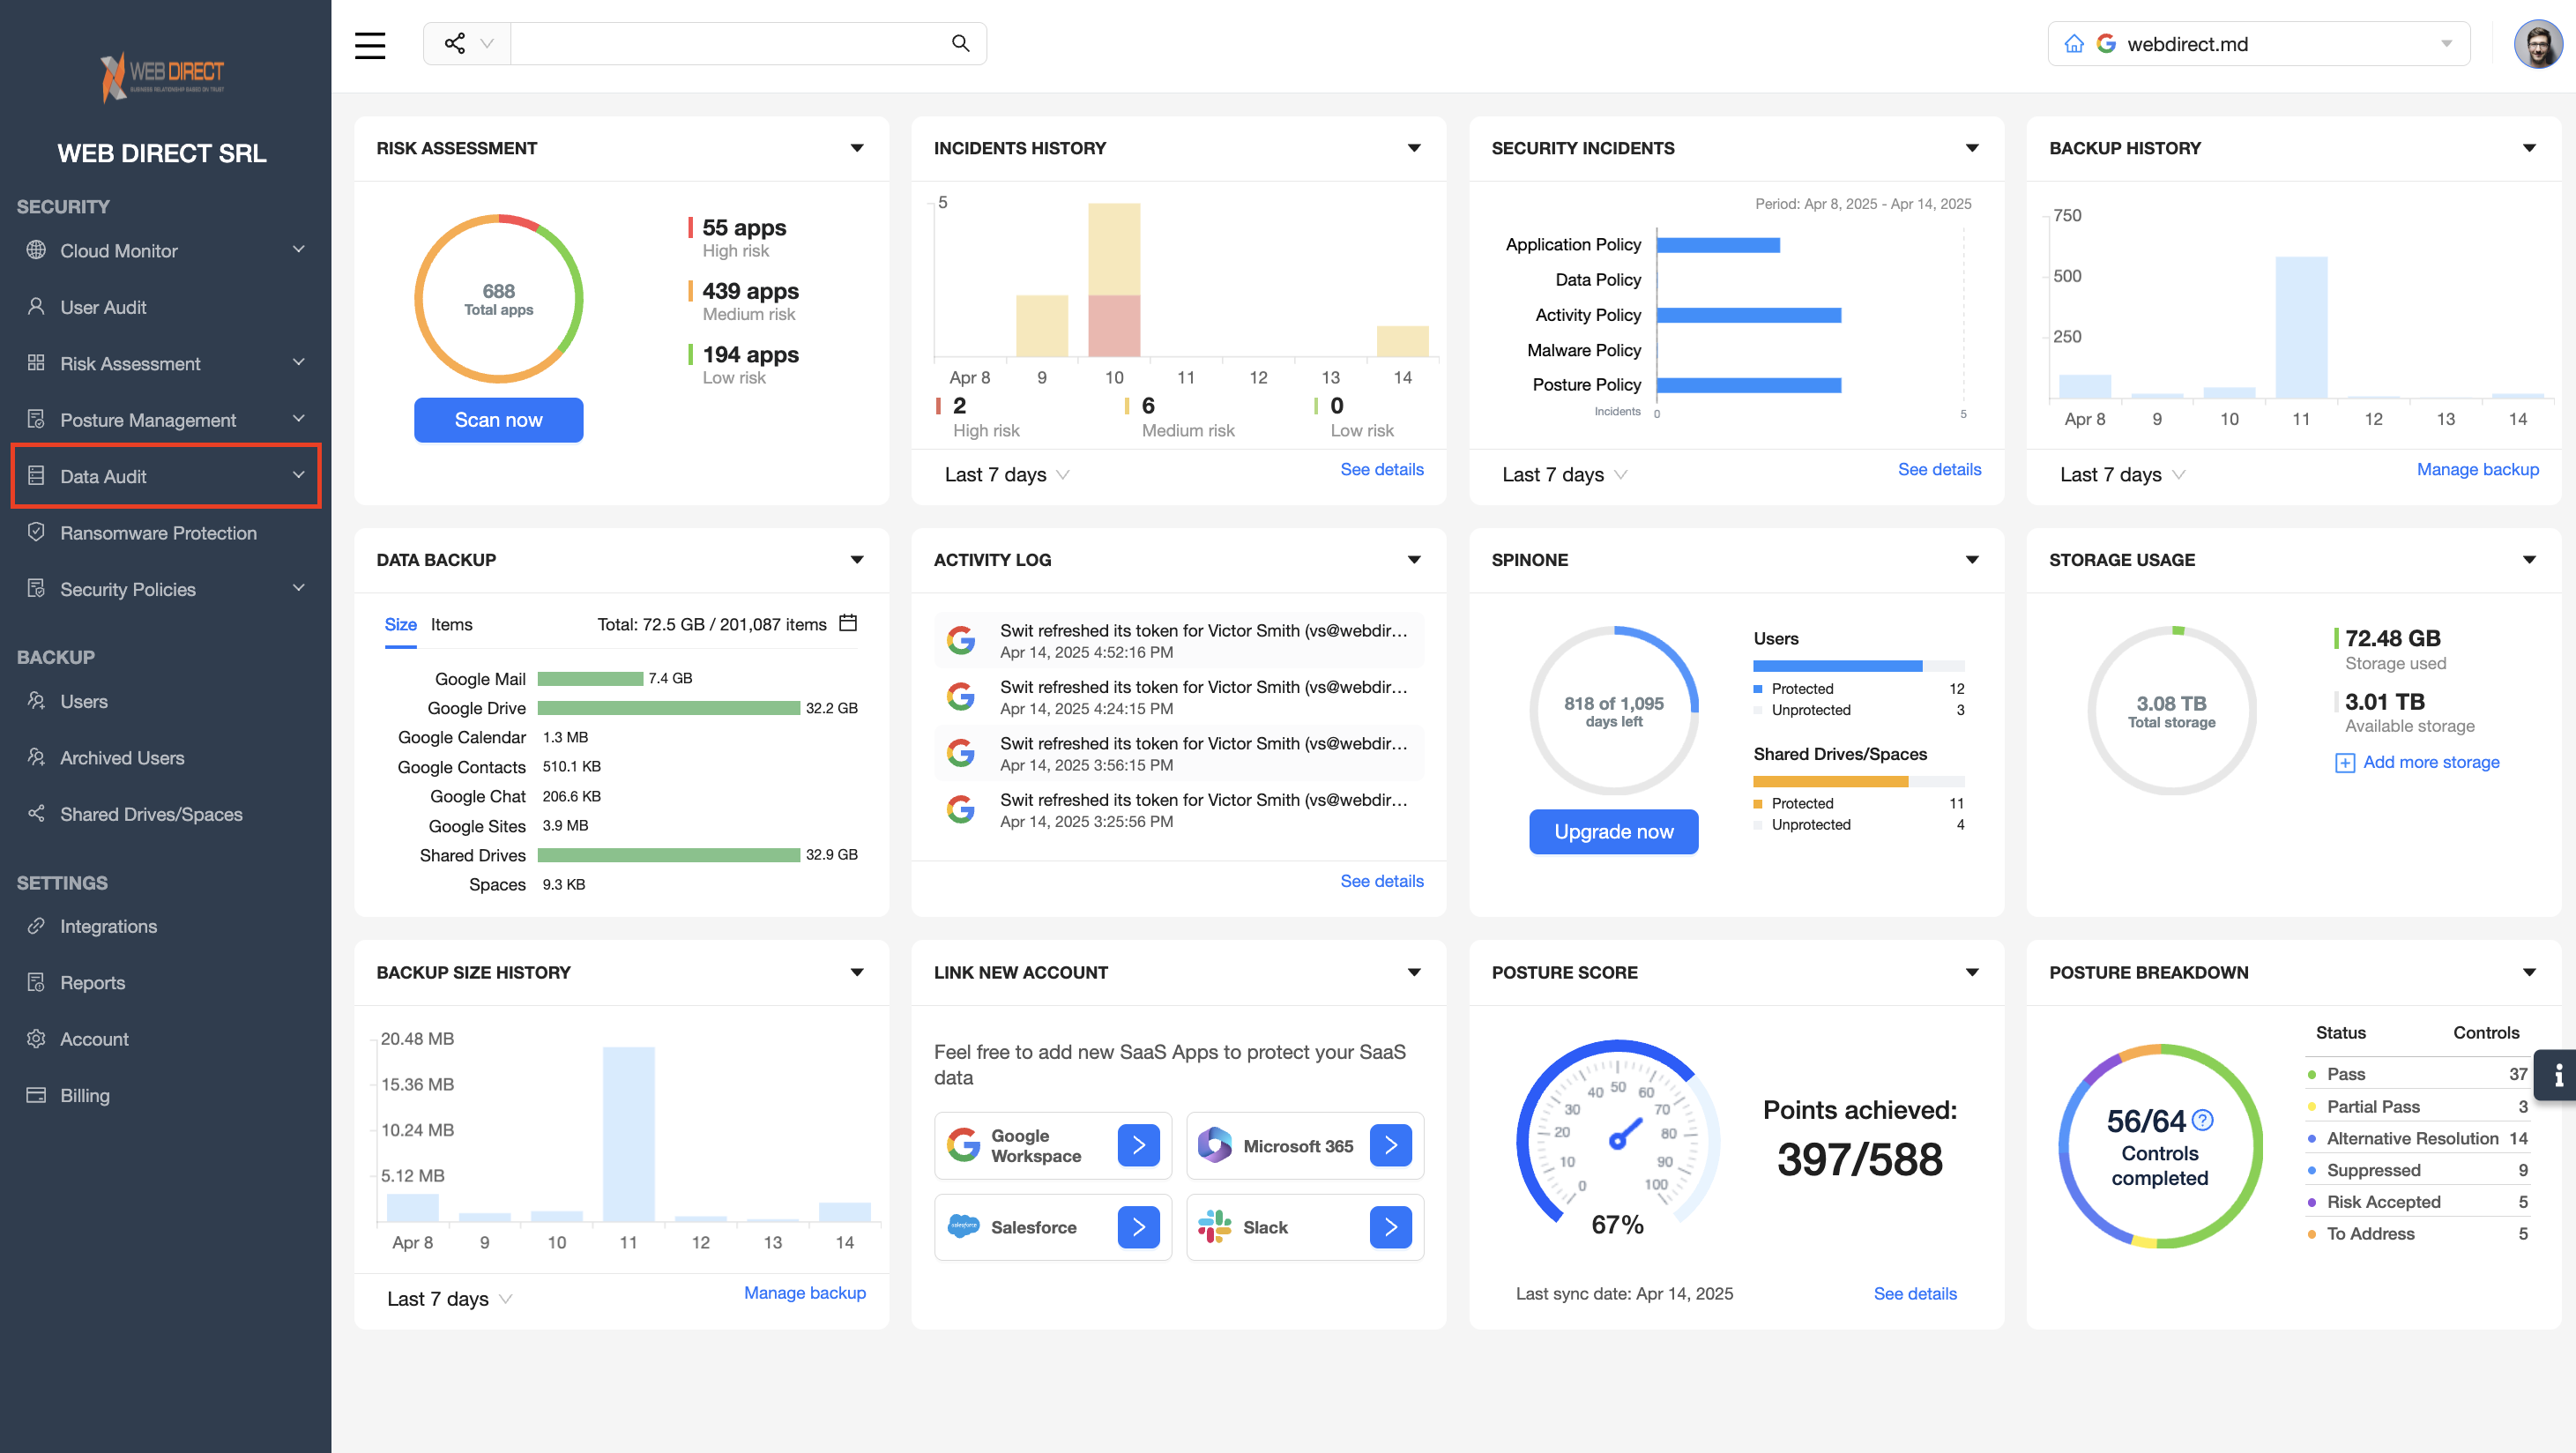The width and height of the screenshot is (2576, 1453).
Task: Click the Scan now button
Action: click(x=498, y=420)
